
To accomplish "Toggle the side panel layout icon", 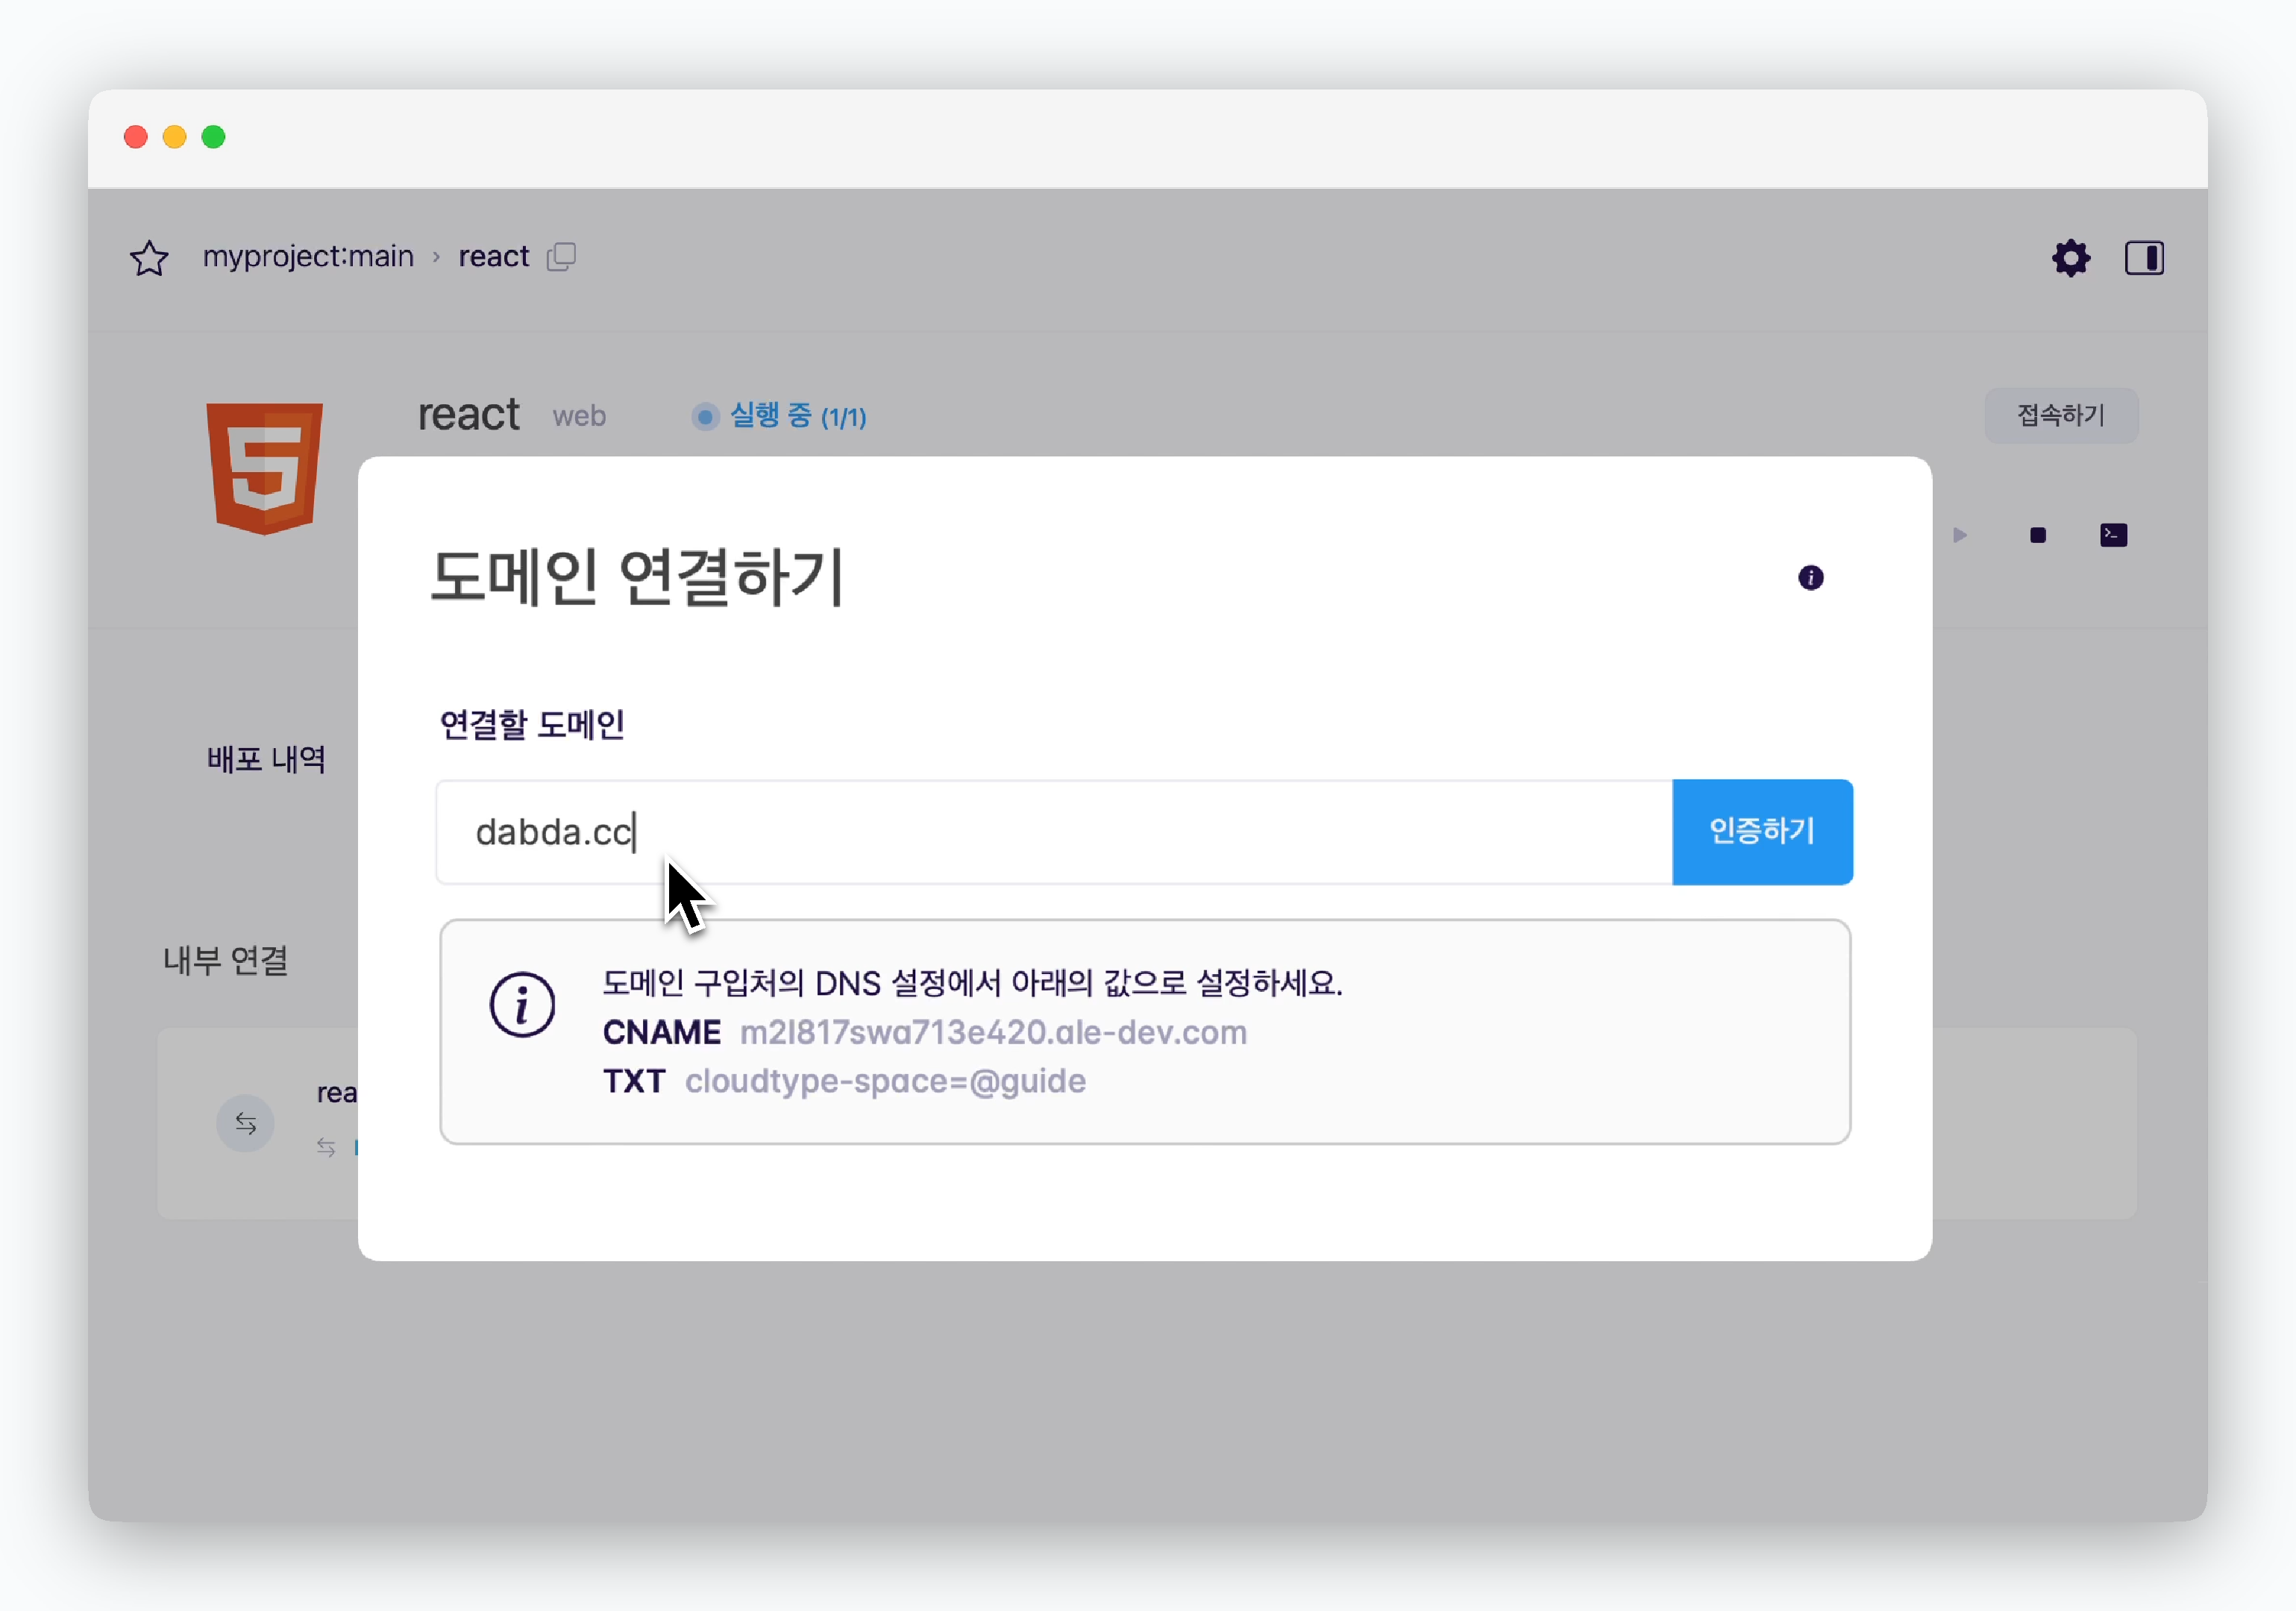I will pos(2144,258).
